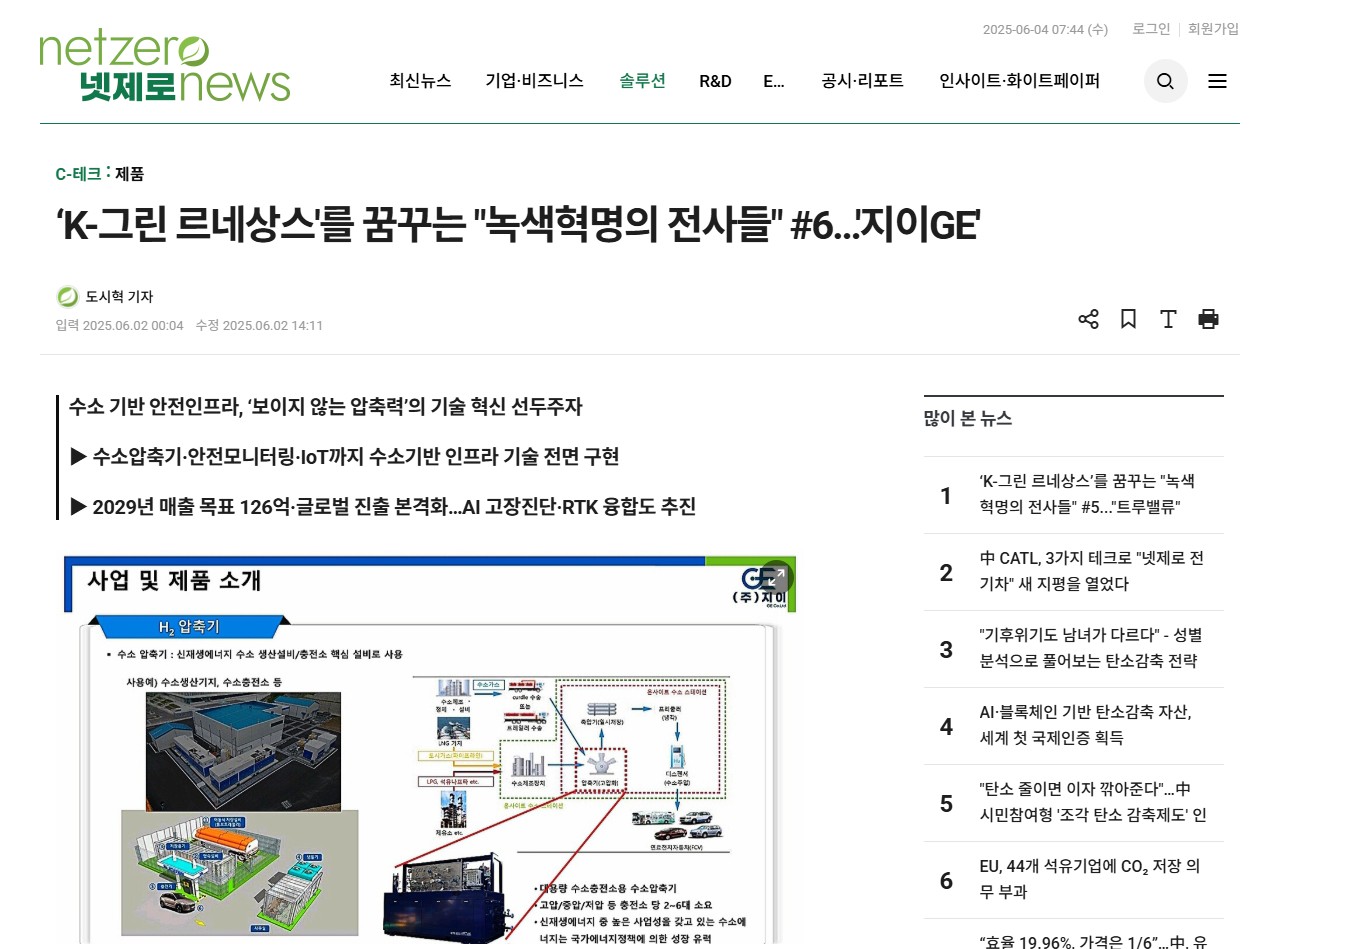Open top-ranked article about 트루밸류
The width and height of the screenshot is (1360, 949).
click(x=1087, y=494)
